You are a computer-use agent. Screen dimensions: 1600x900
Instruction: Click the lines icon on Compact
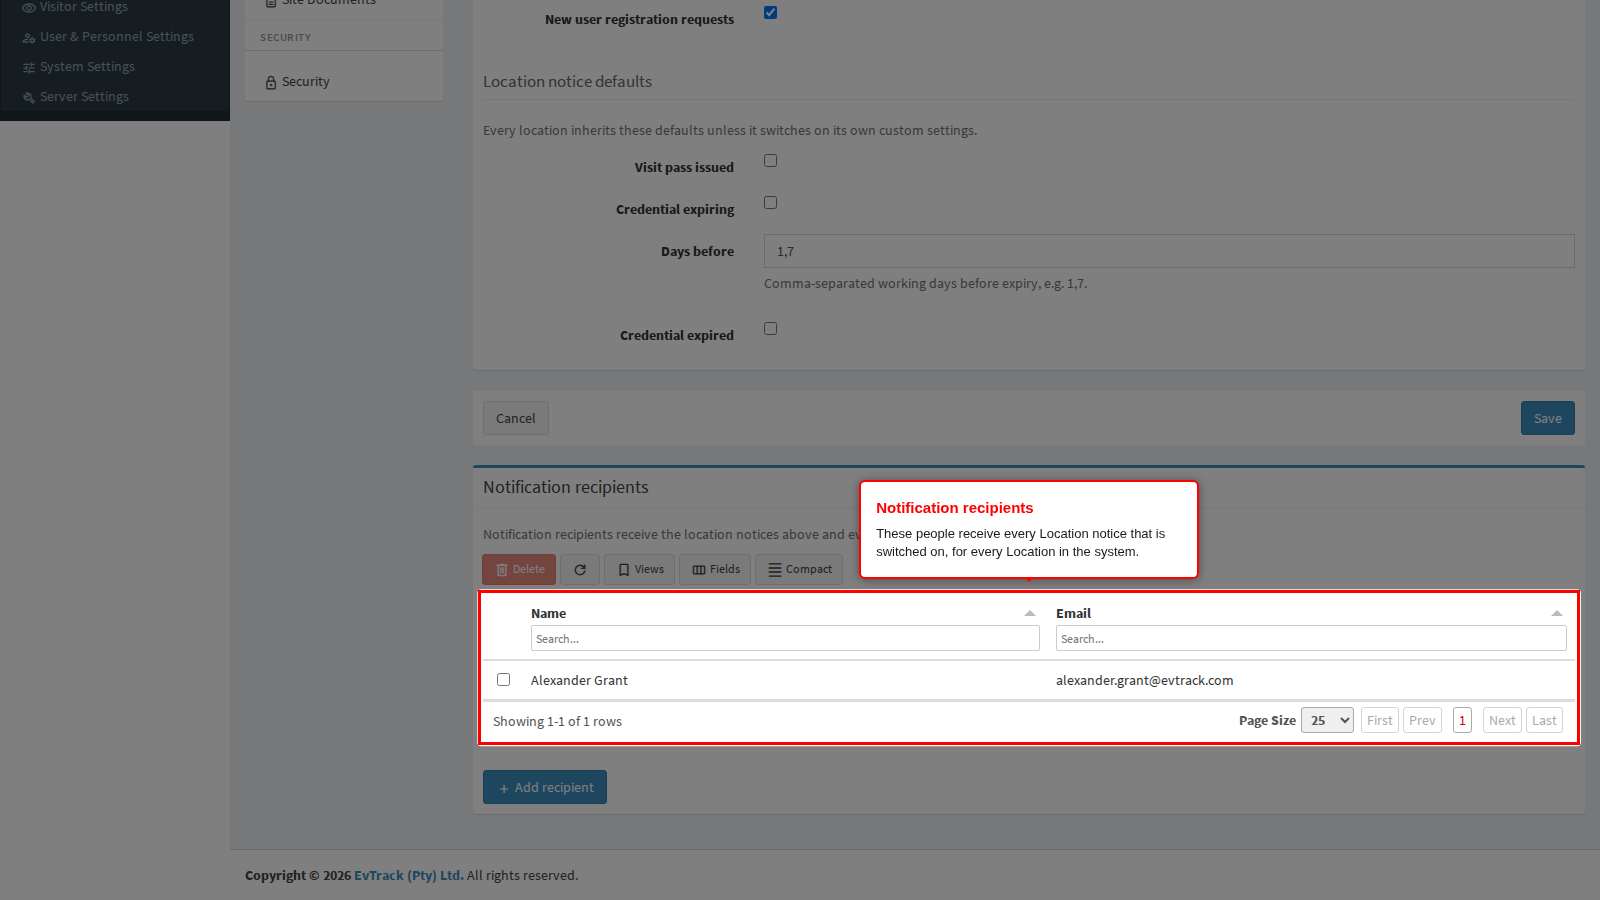coord(775,570)
